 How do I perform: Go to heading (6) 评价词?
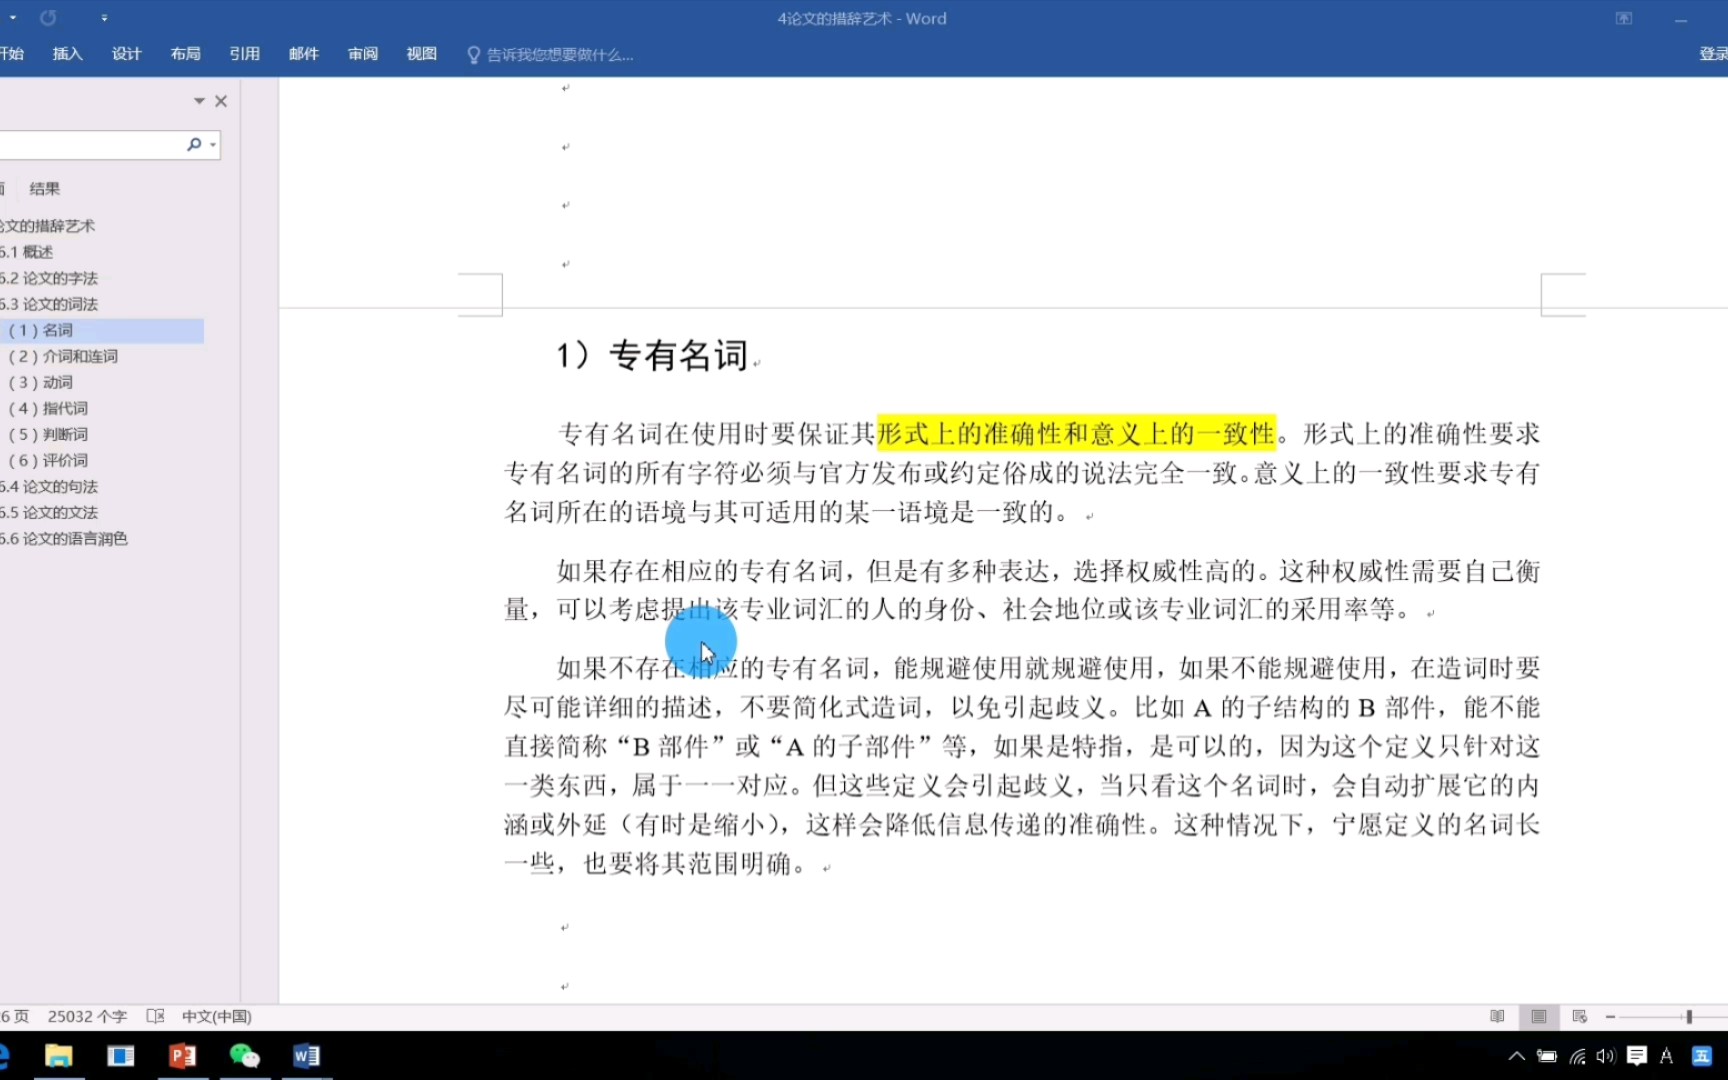coord(48,460)
